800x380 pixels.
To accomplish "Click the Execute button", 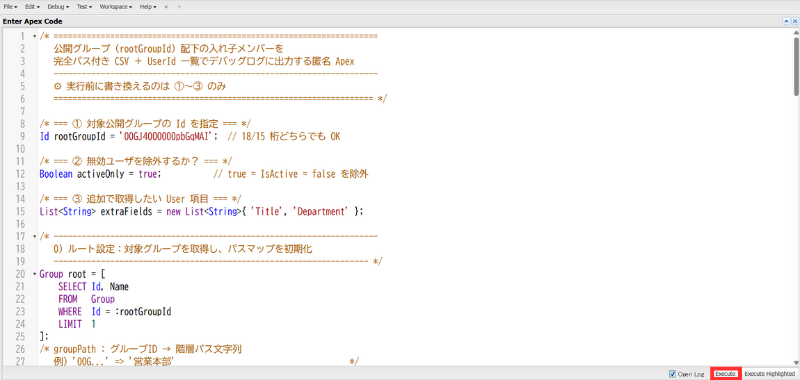I will (725, 374).
